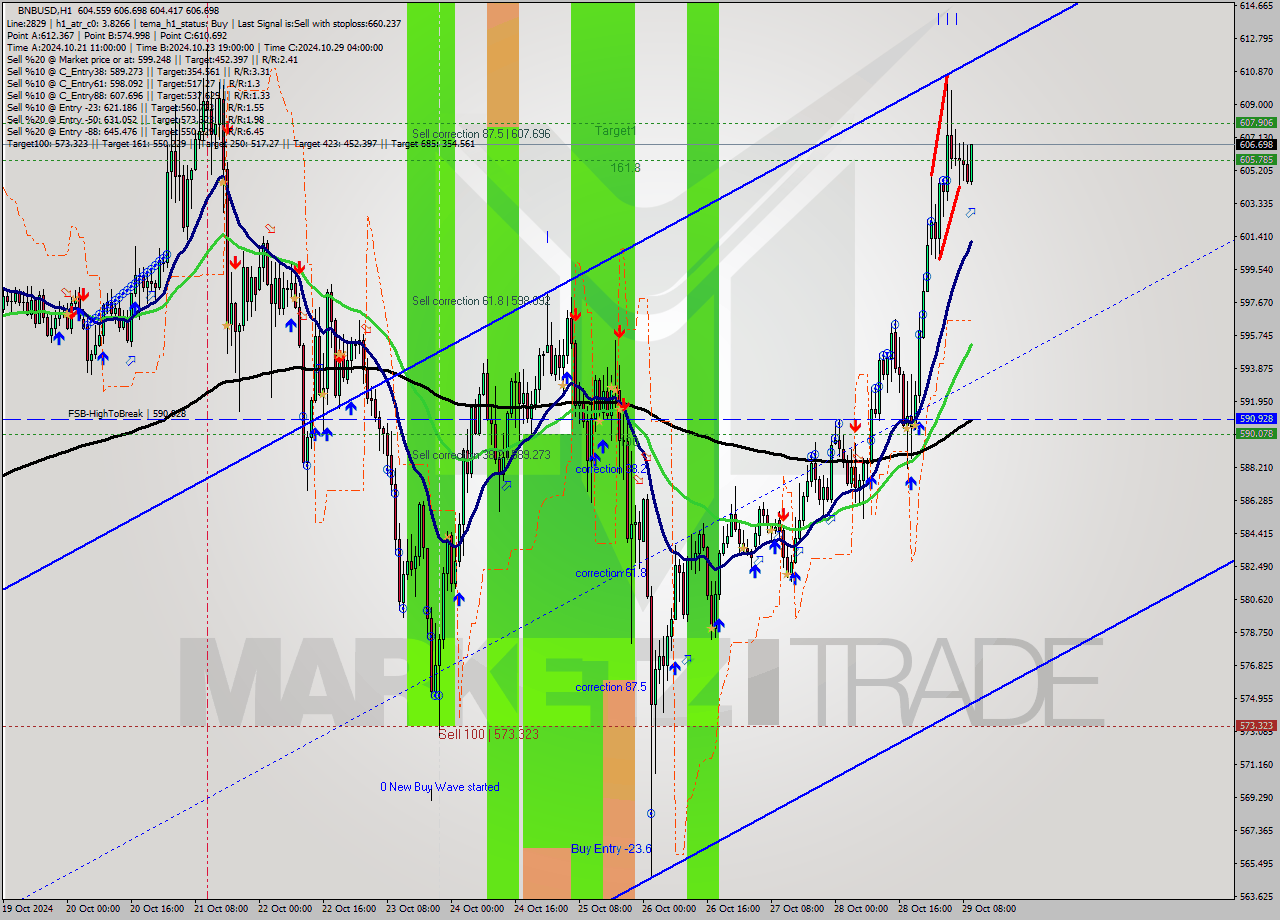Click the 'Time A:2024.10.21 11:00:00' text
The width and height of the screenshot is (1280, 920).
[66, 47]
